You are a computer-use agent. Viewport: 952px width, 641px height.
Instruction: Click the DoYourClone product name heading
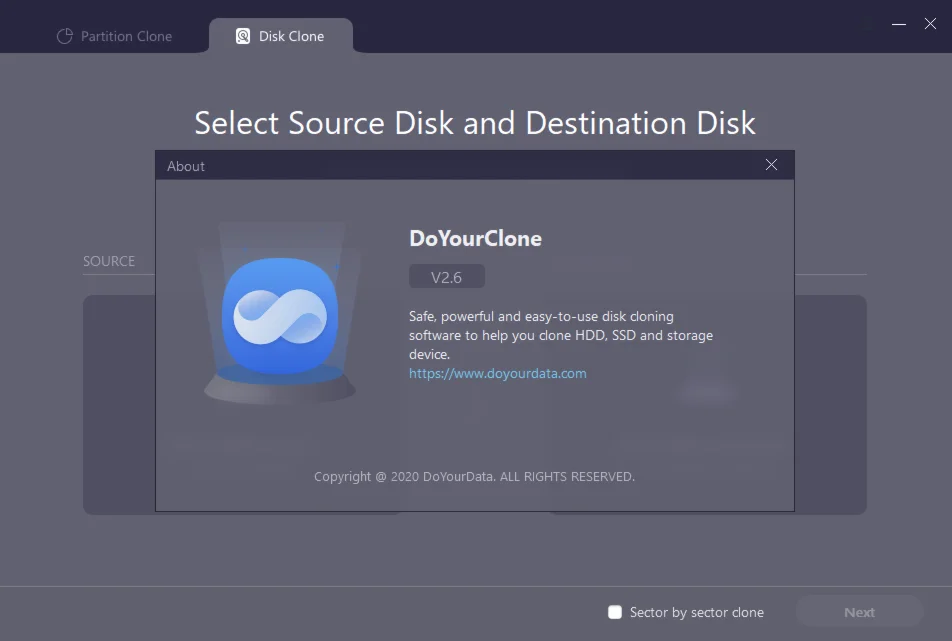475,238
